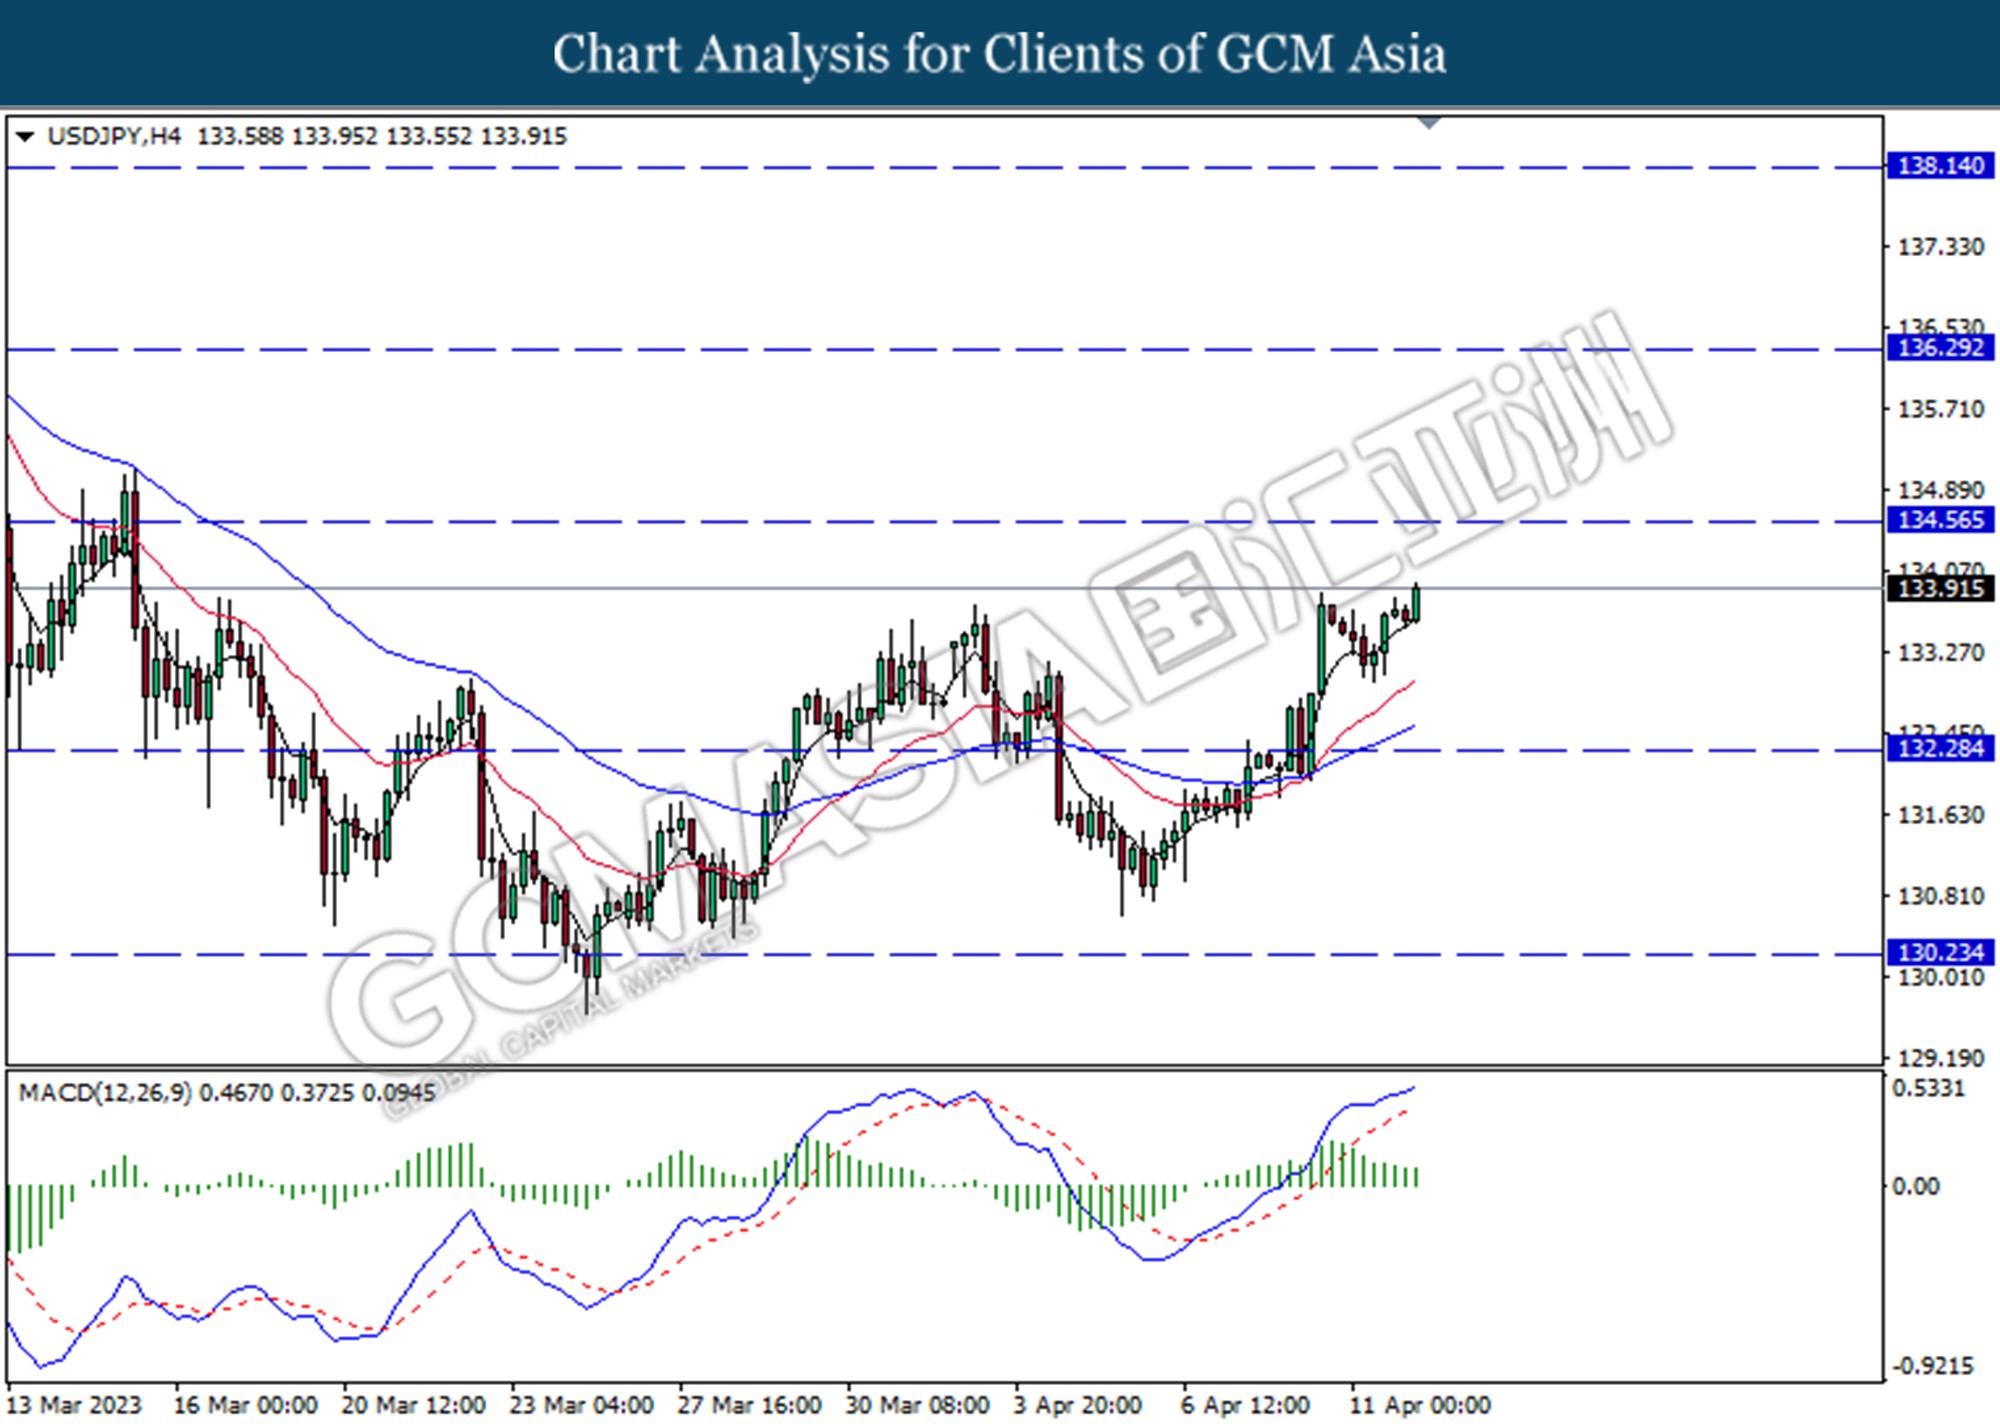Screen dimensions: 2000x1428
Task: Click the 30 Mar 08:00 time label
Action: 917,1405
